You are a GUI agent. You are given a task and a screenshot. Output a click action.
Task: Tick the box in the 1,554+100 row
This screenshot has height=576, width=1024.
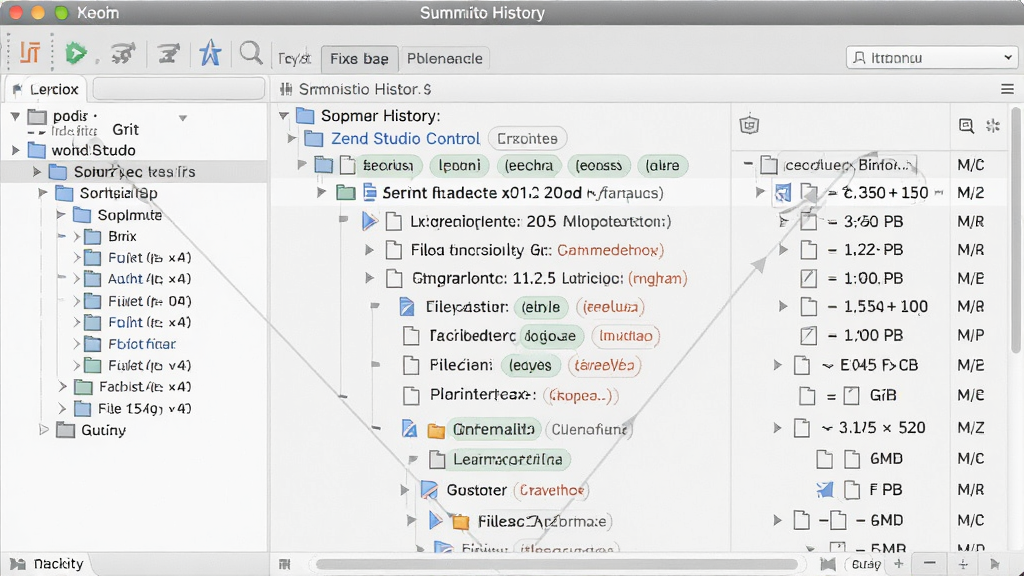[808, 306]
